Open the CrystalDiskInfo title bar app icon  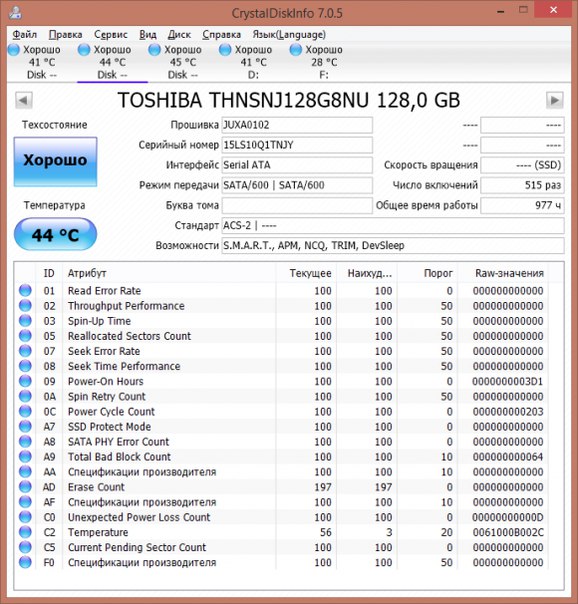[x=15, y=12]
